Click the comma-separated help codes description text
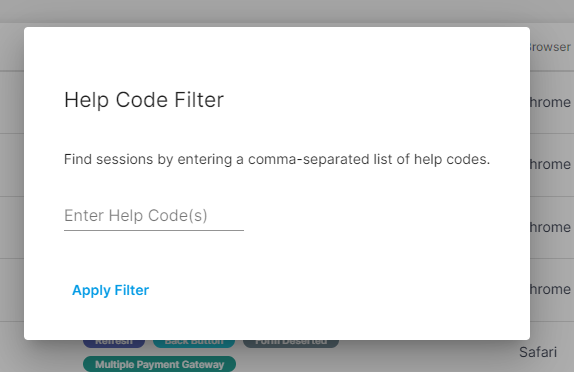The width and height of the screenshot is (574, 372). click(277, 159)
